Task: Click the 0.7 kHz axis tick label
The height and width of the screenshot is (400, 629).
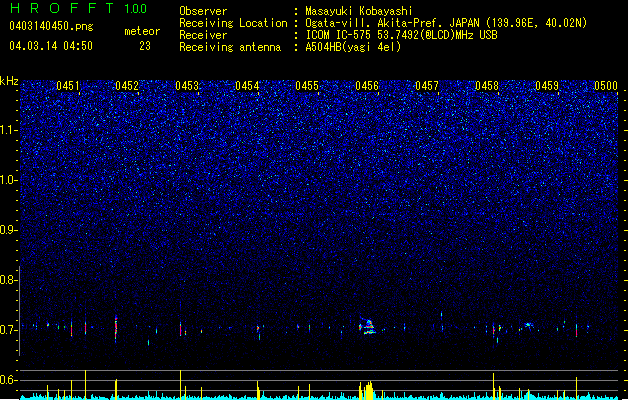Action: 8,330
